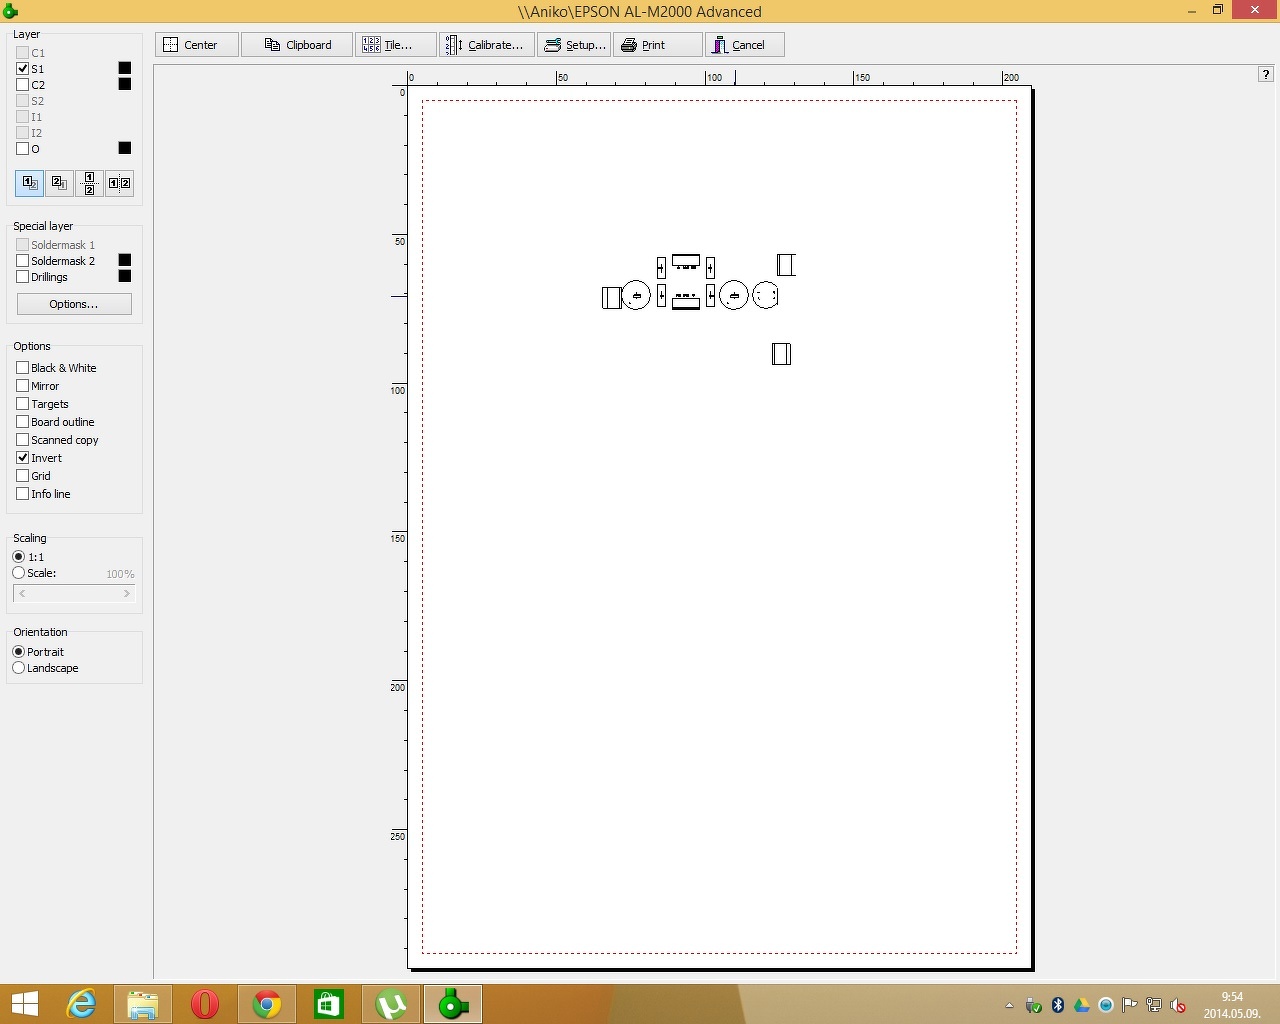Open the Action Center flag icon
The height and width of the screenshot is (1024, 1280).
tap(1130, 1005)
